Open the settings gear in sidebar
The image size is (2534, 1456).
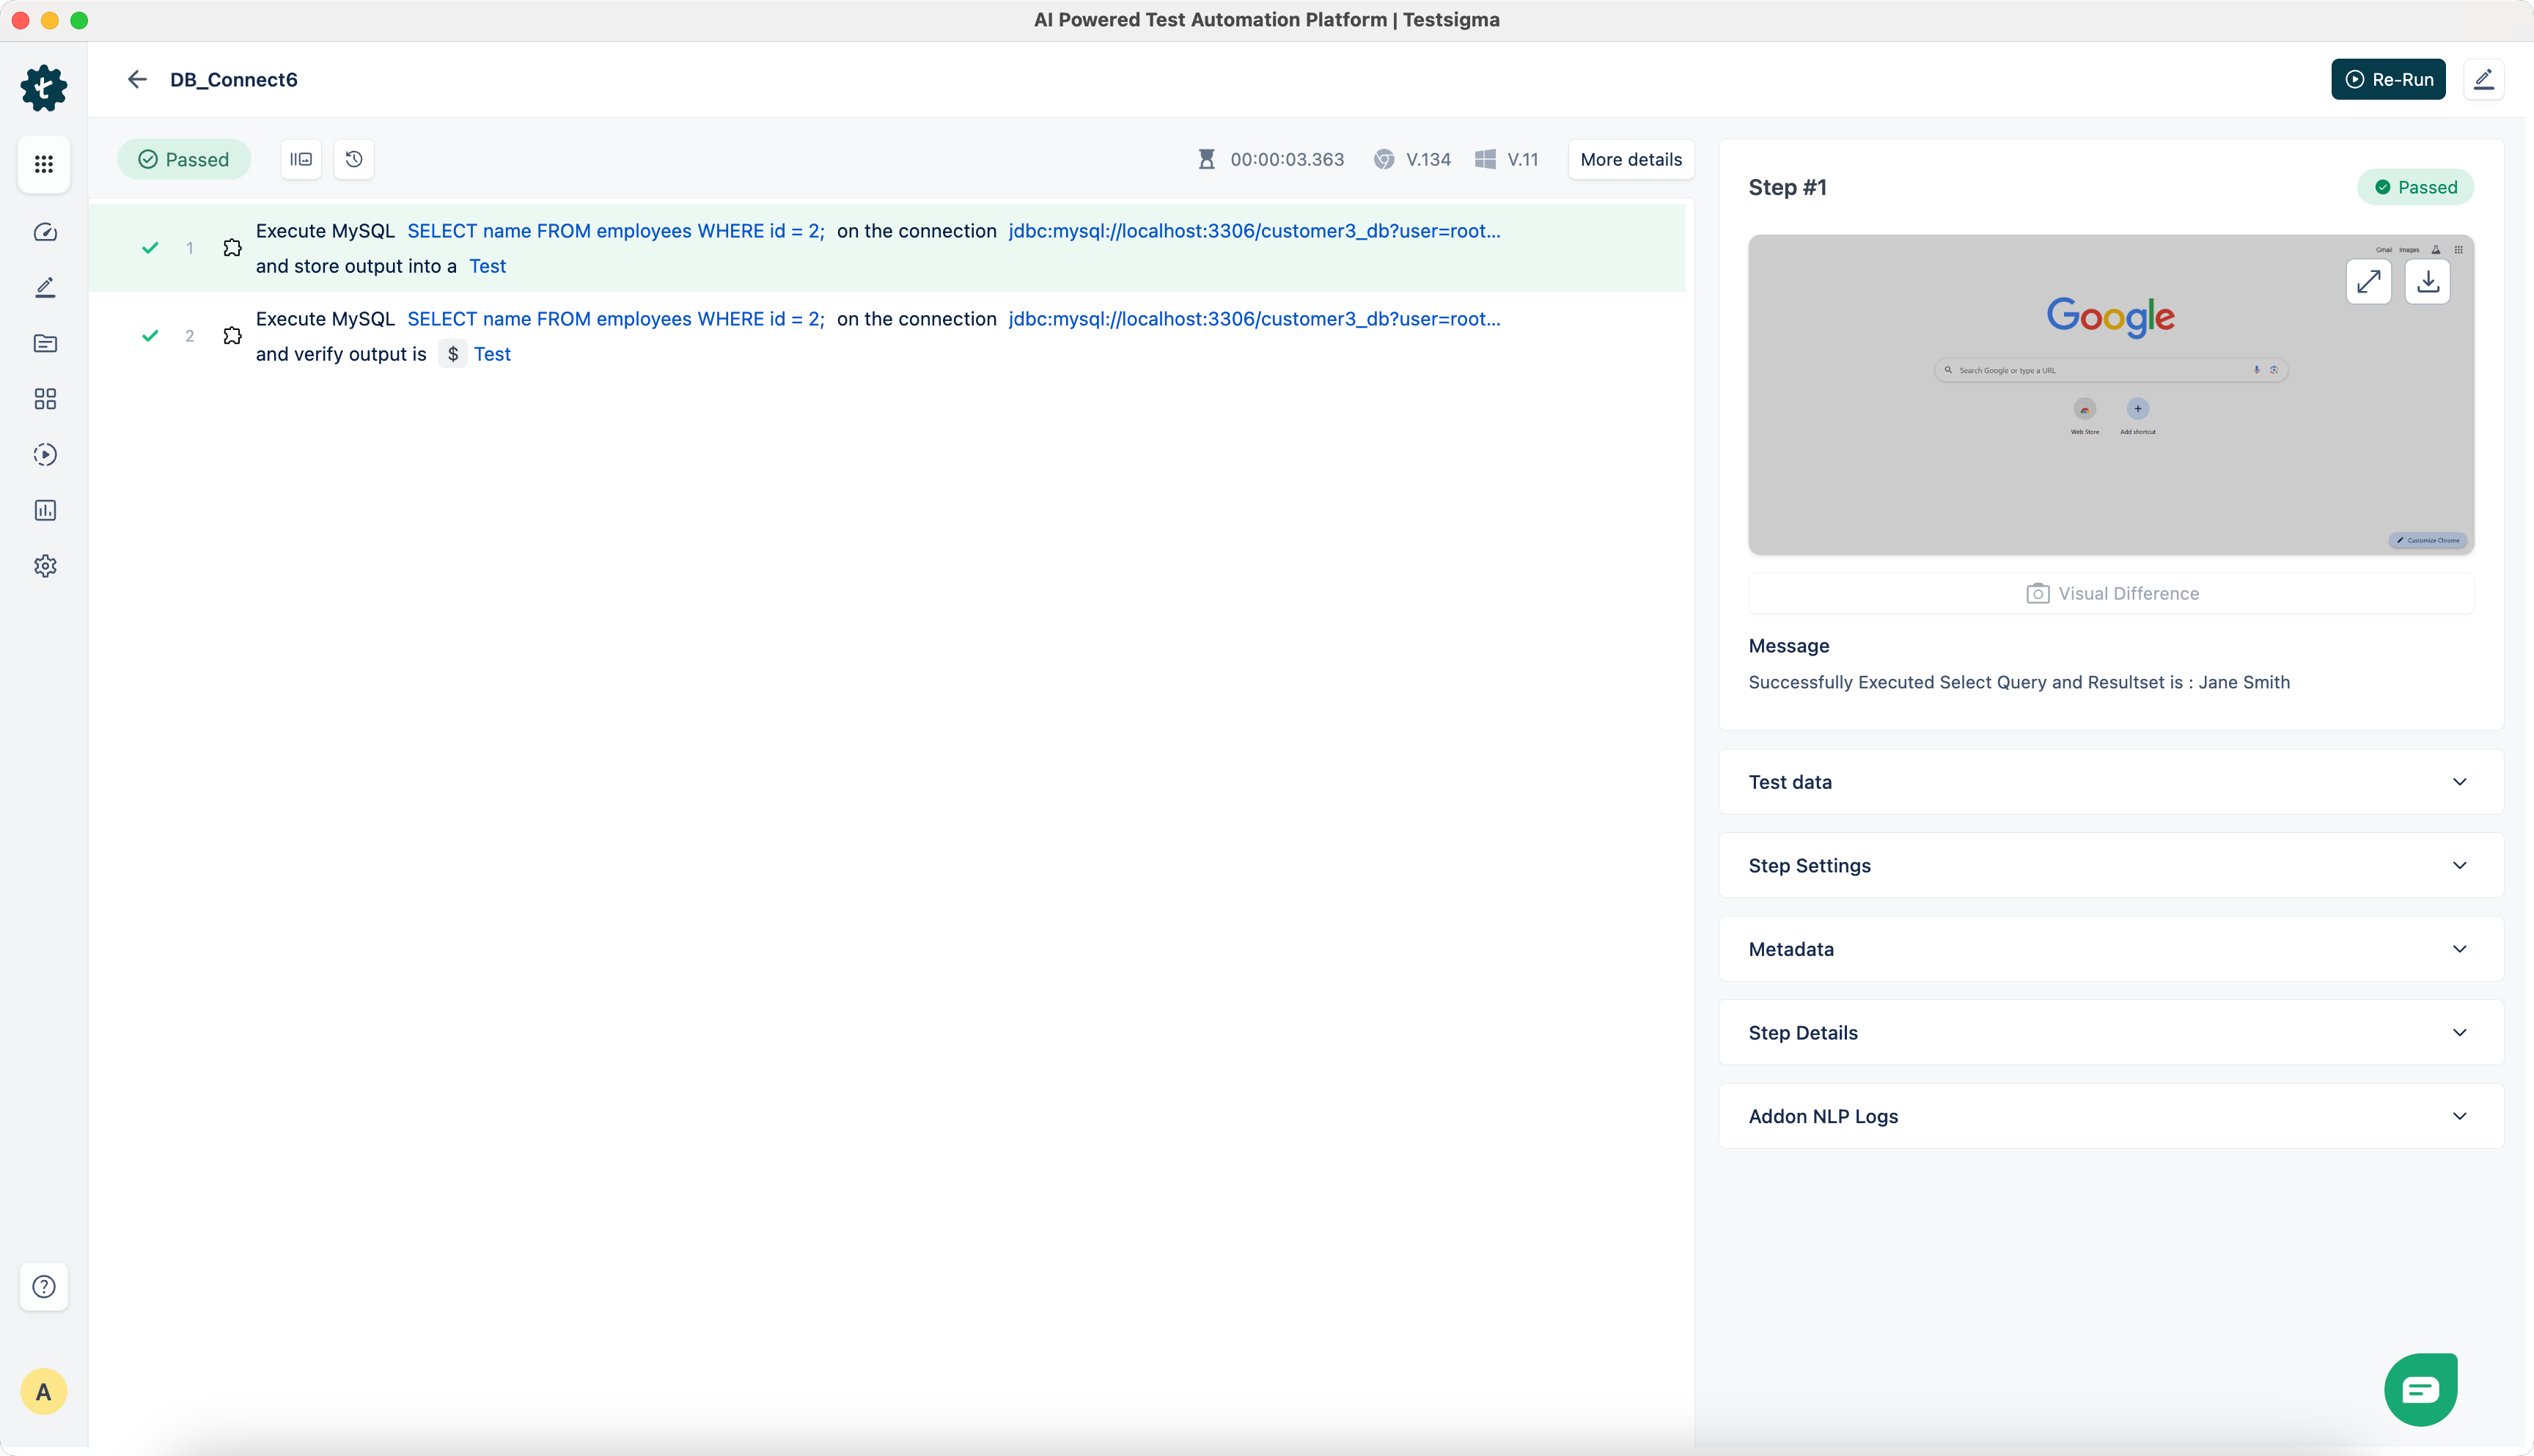45,566
